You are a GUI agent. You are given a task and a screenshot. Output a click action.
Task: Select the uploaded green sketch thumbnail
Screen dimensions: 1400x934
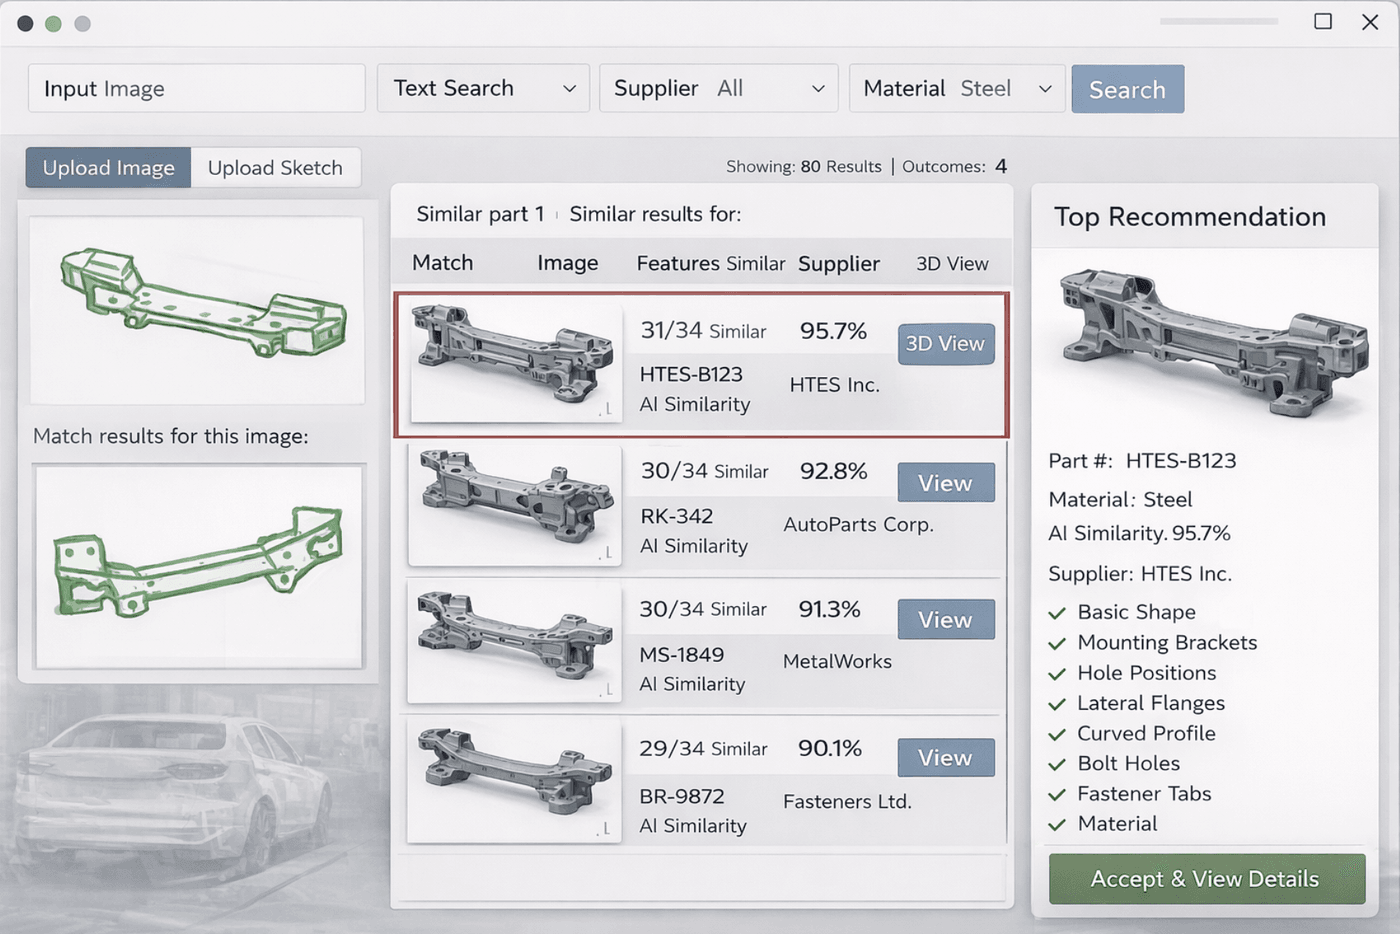click(197, 310)
